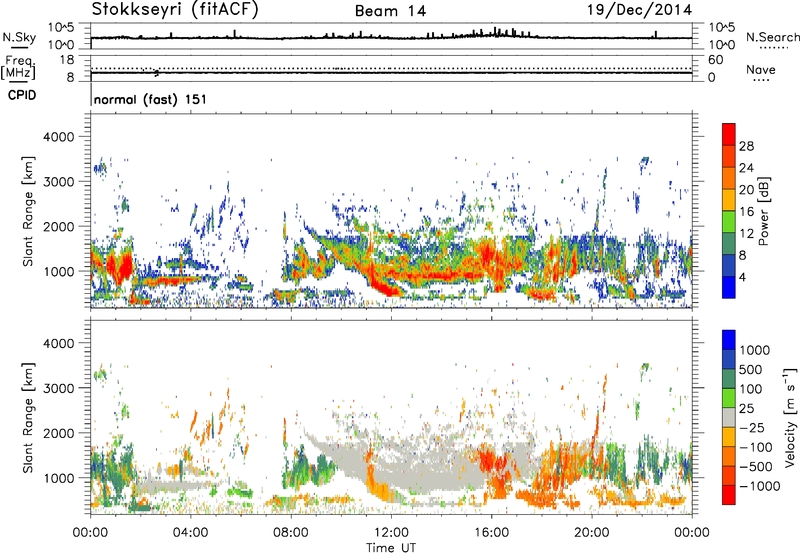800x554 pixels.
Task: Click the "Time UT" axis title
Action: (391, 548)
